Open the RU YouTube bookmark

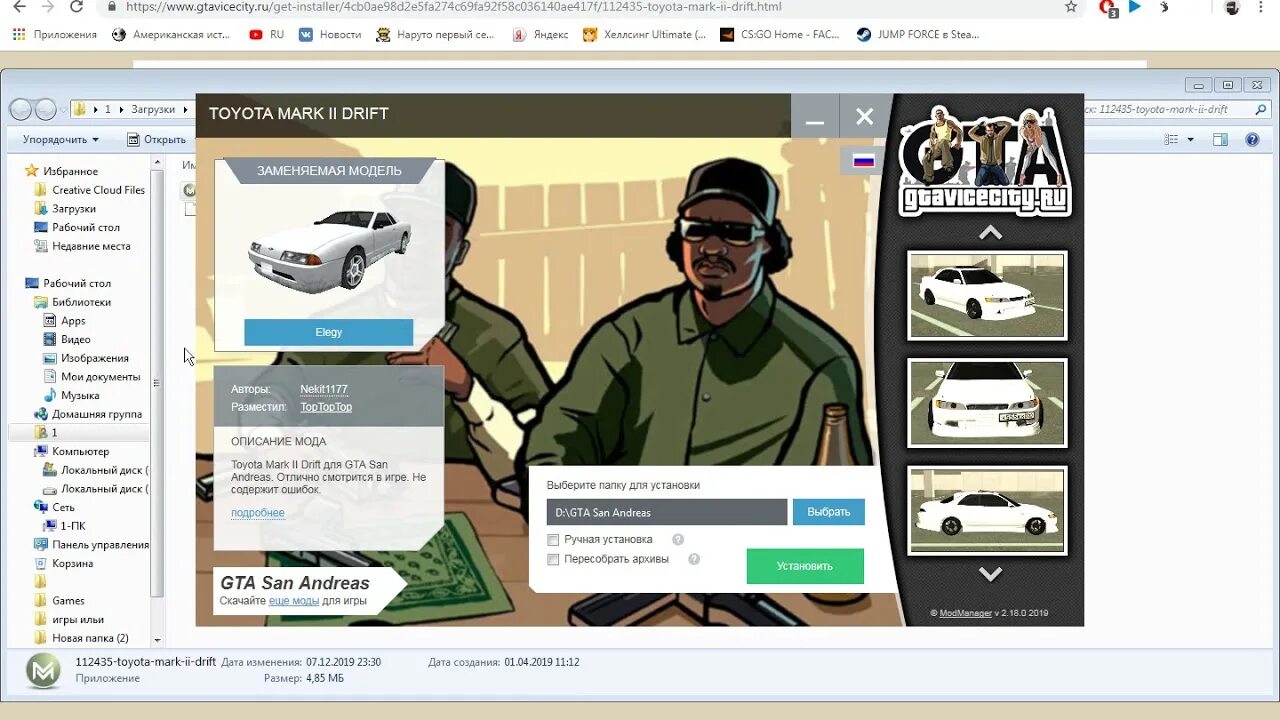pyautogui.click(x=266, y=34)
